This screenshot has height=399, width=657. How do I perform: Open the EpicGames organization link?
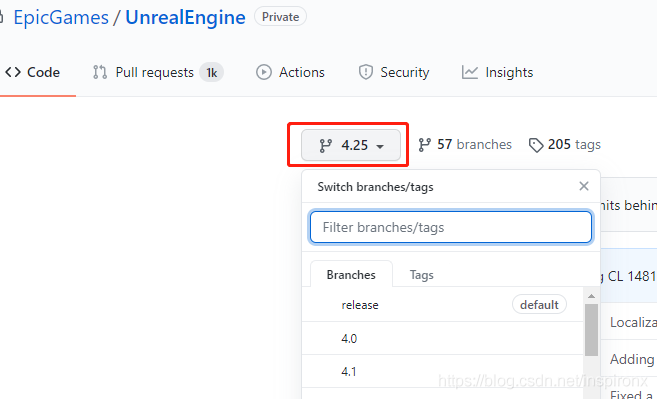tap(61, 18)
